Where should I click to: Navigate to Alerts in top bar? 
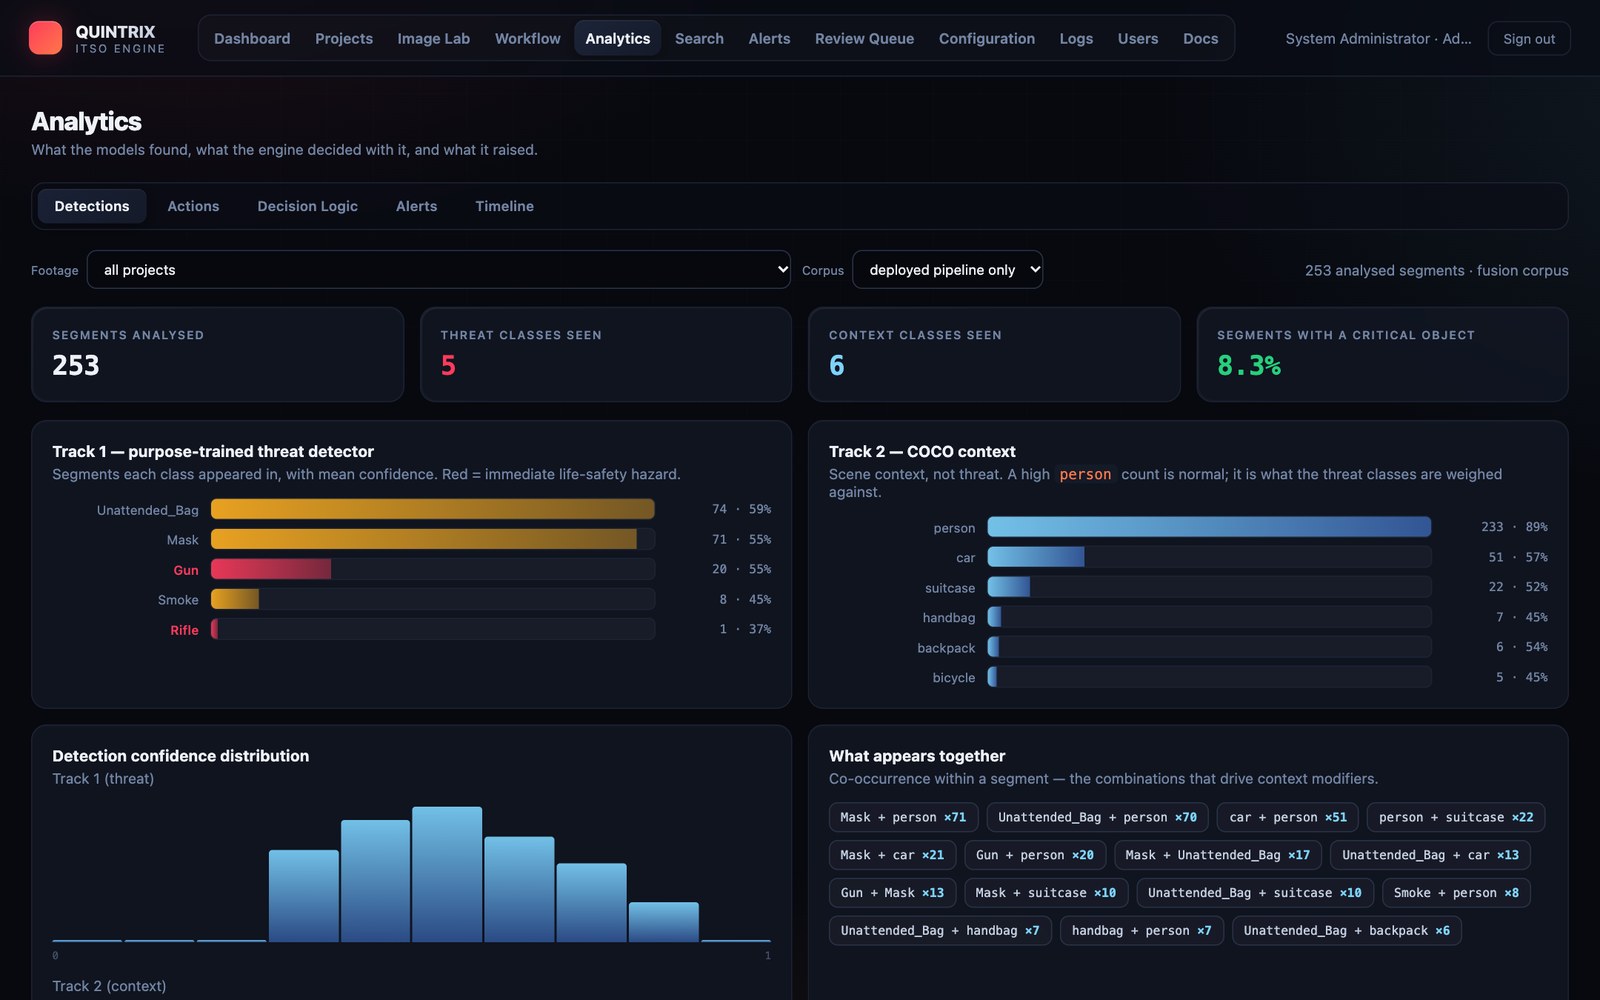pyautogui.click(x=769, y=38)
